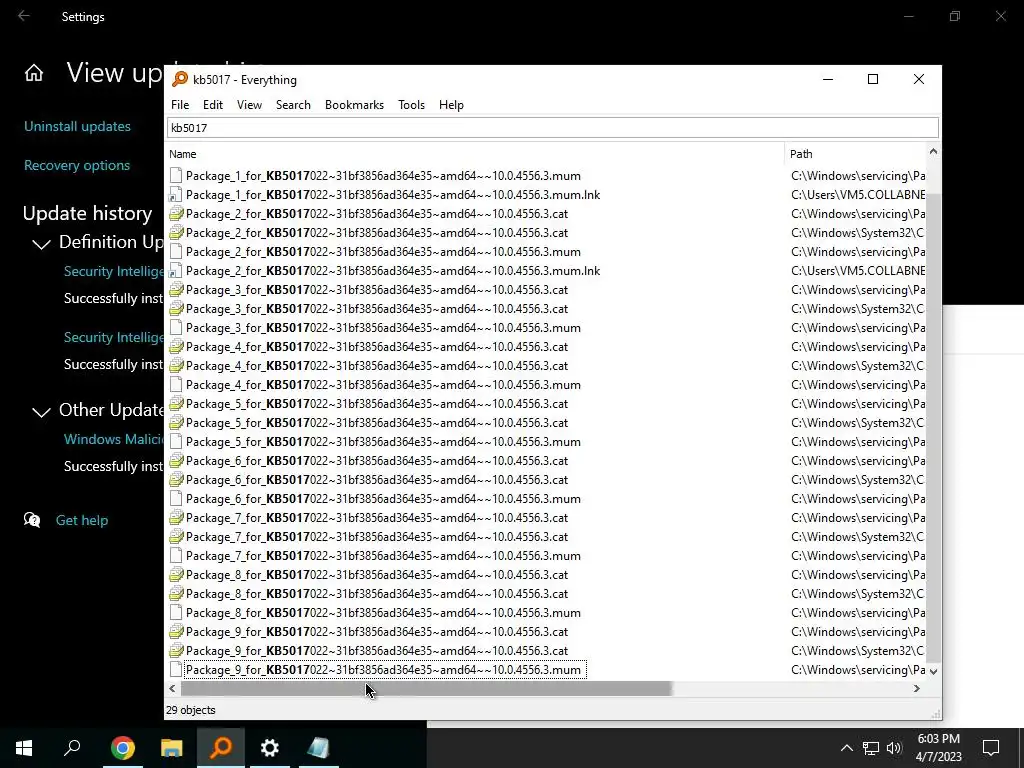This screenshot has height=768, width=1024.
Task: Select the Package_2 .mum file icon
Action: tap(176, 251)
